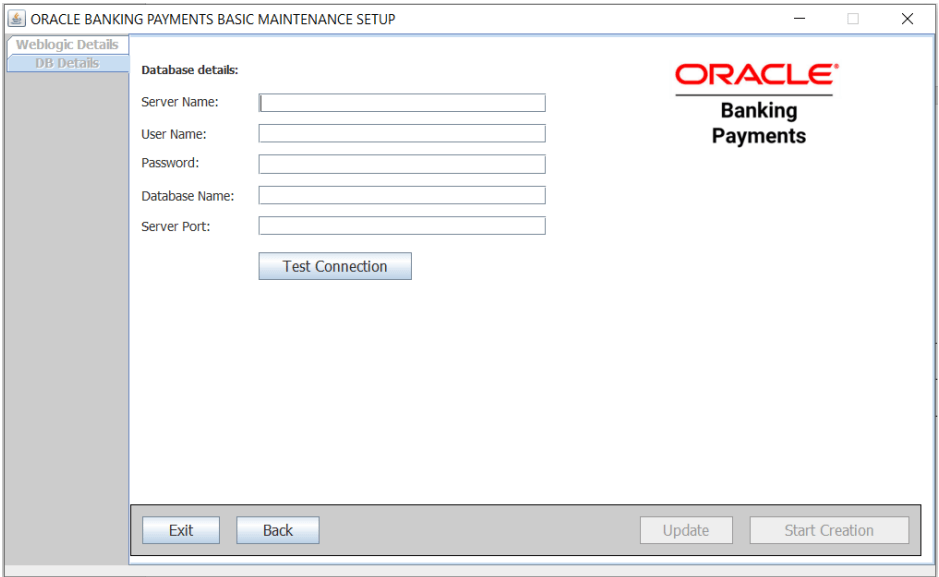Click the 'Password:' label
Image resolution: width=939 pixels, height=577 pixels.
[170, 163]
